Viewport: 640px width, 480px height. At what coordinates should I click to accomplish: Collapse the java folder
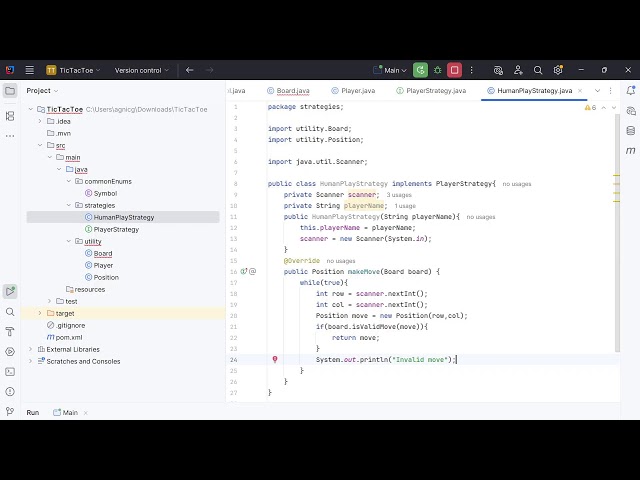pos(59,169)
